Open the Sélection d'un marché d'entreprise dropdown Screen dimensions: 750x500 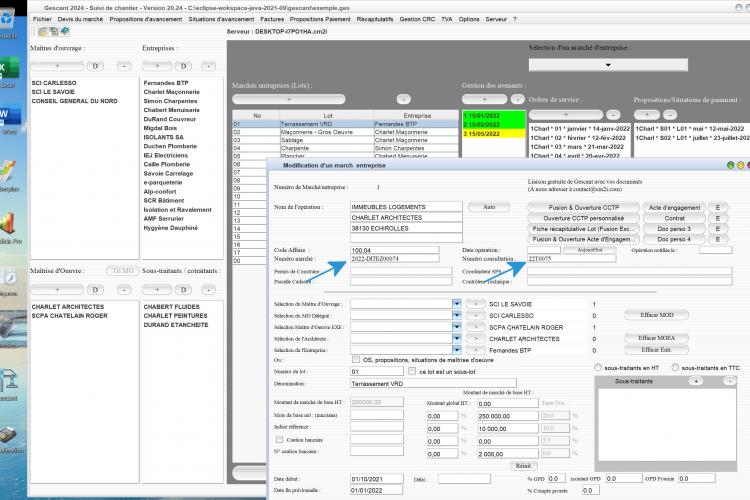[x=608, y=65]
